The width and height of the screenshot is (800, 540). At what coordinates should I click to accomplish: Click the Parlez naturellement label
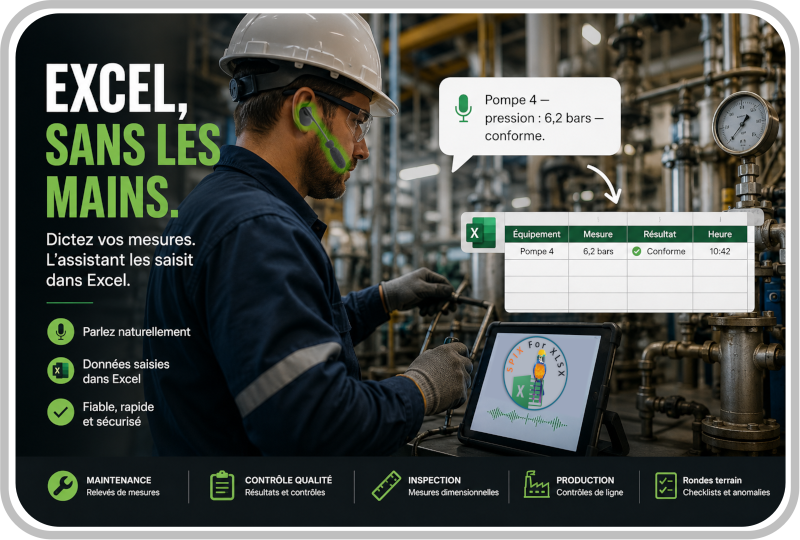click(x=136, y=332)
